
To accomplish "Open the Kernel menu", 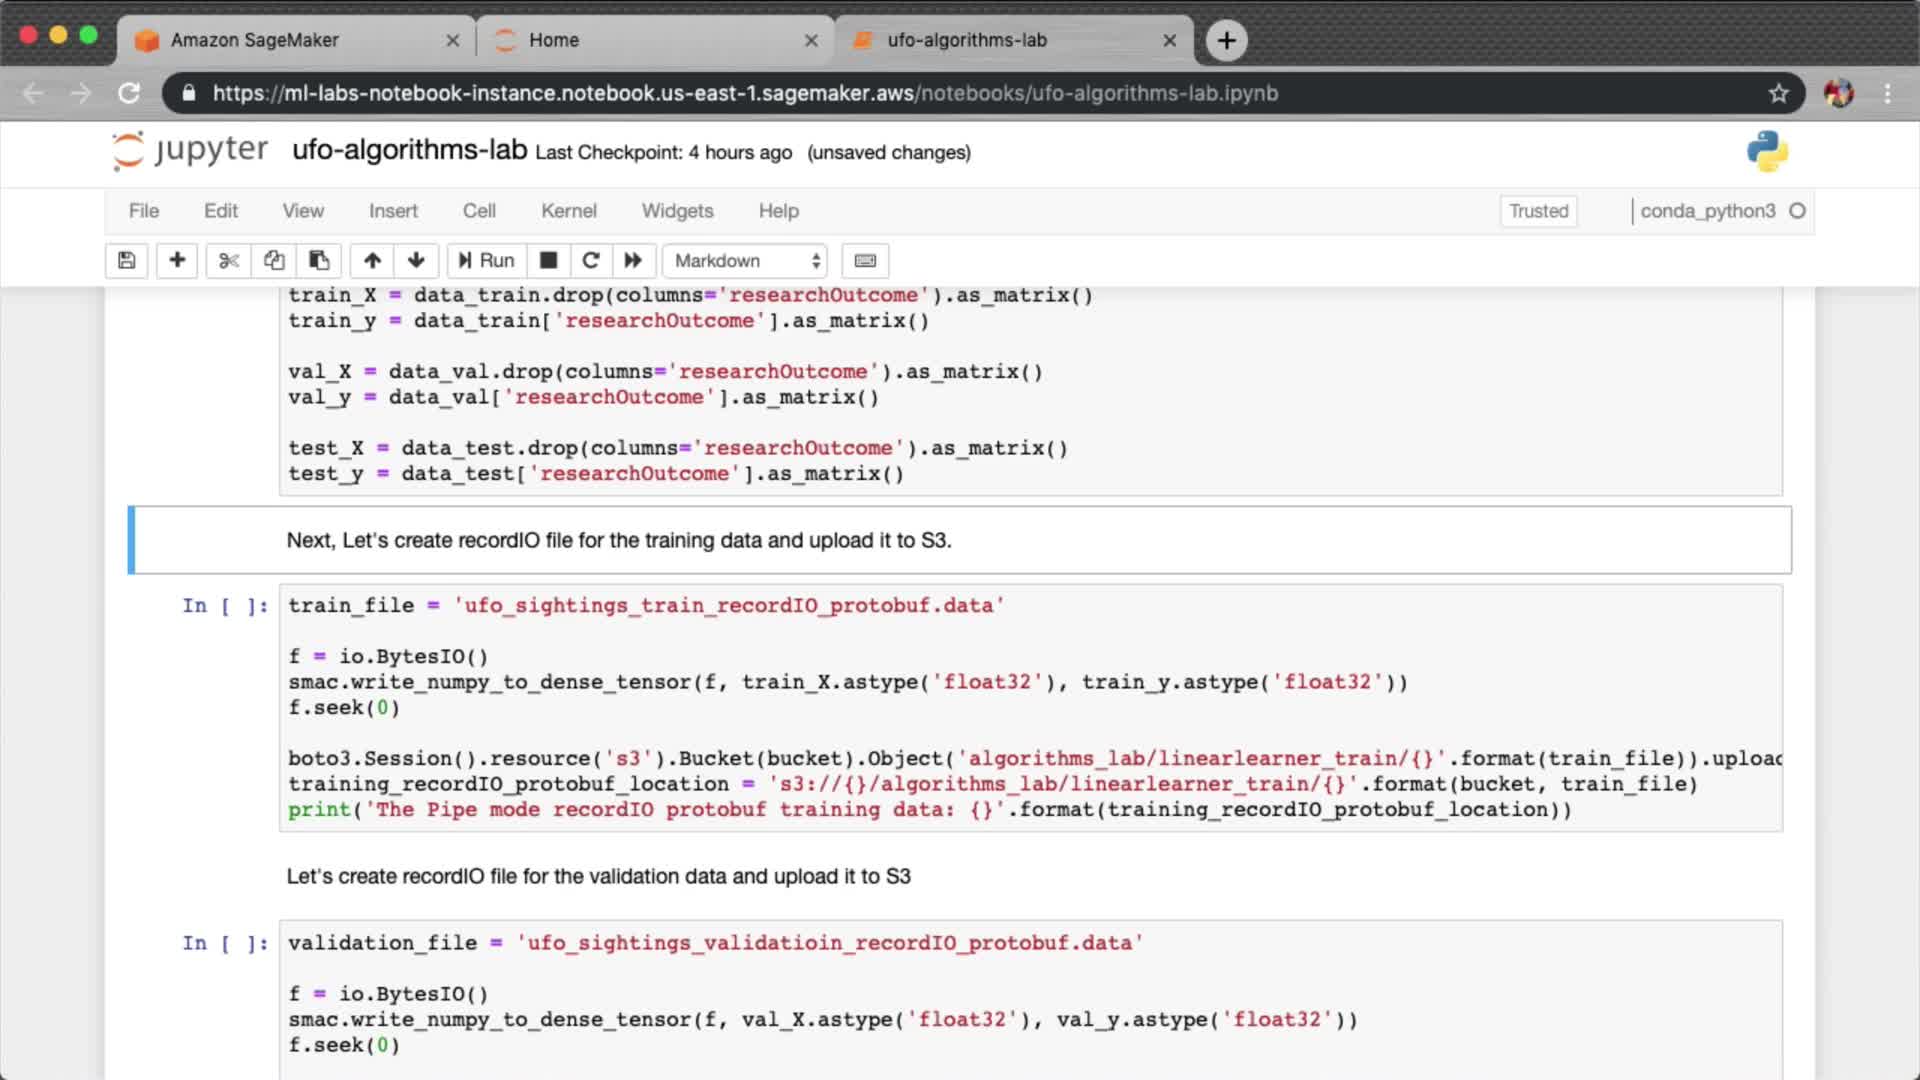I will point(568,211).
